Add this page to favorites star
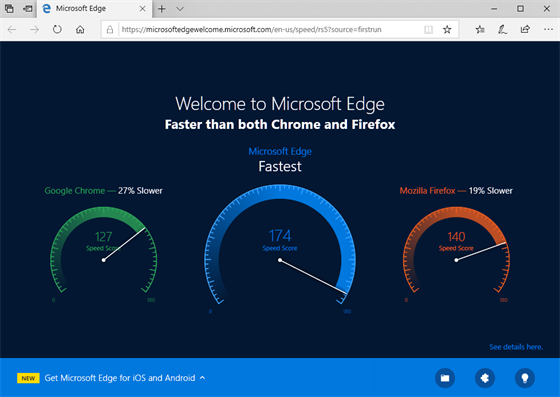560x397 pixels. (x=447, y=30)
